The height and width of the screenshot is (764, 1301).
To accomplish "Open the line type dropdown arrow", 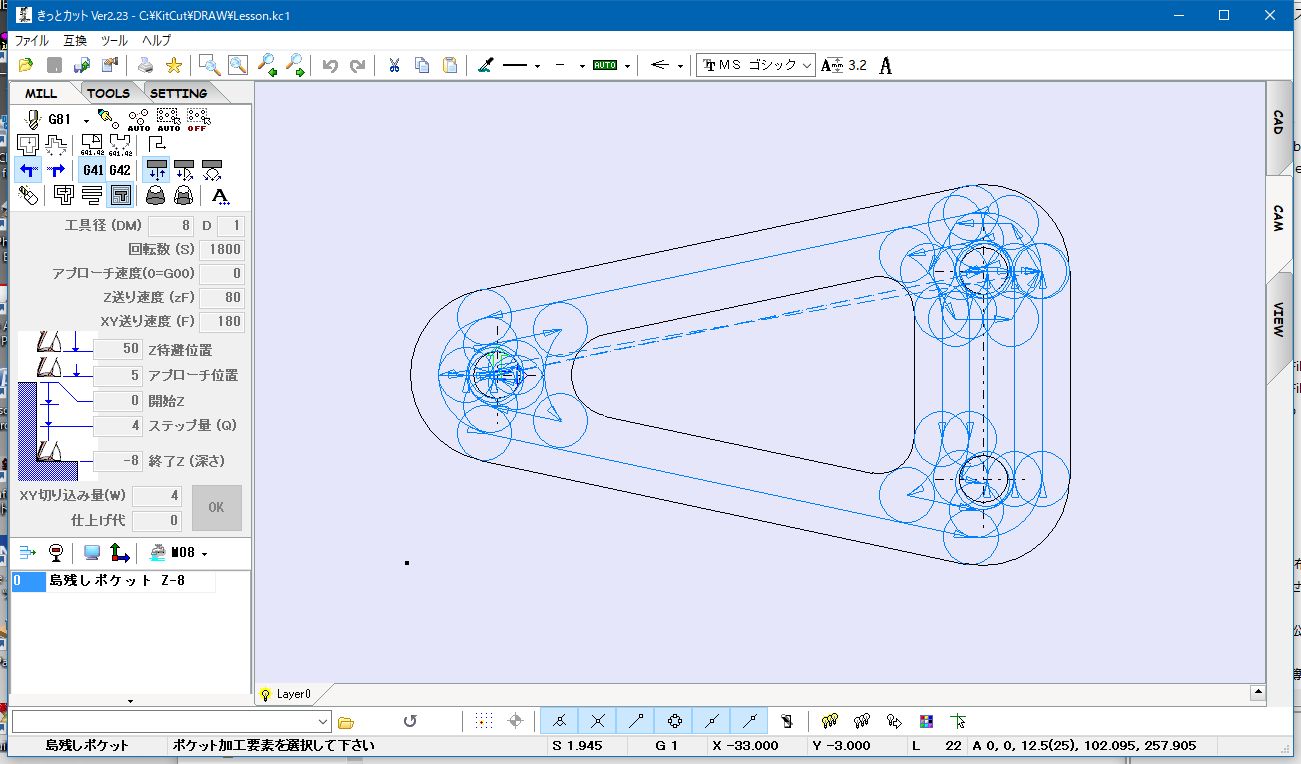I will [537, 66].
